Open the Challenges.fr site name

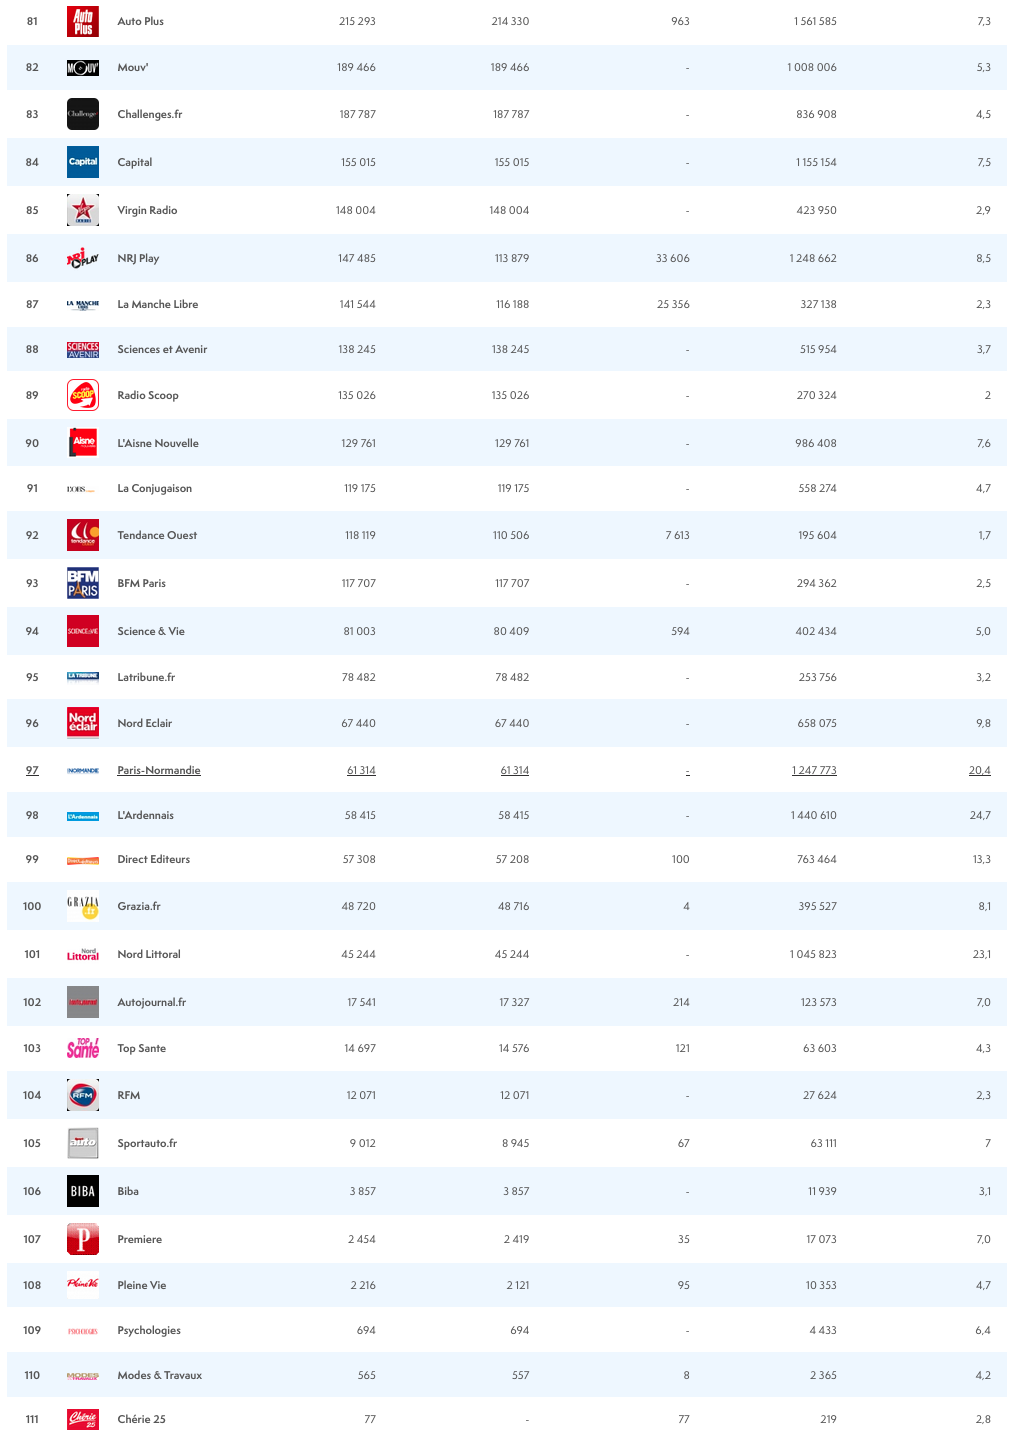[150, 114]
